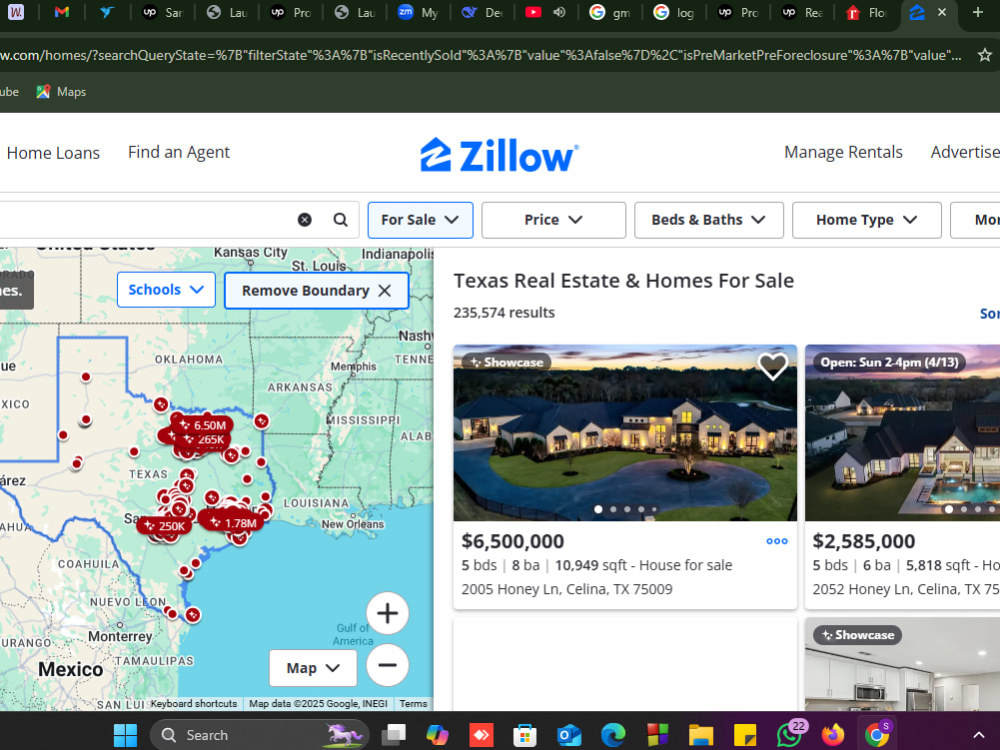This screenshot has width=1000, height=750.
Task: Open the Gmail browser tab
Action: [61, 12]
